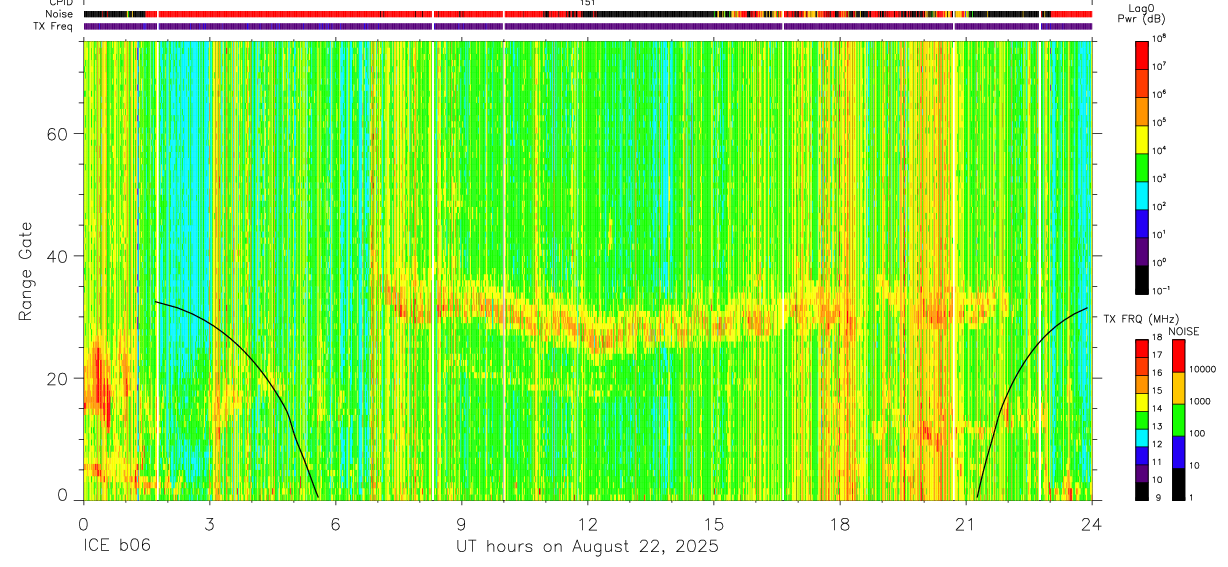The height and width of the screenshot is (567, 1228).
Task: Click the 10000 label on the NOISE scale
Action: pos(1202,369)
